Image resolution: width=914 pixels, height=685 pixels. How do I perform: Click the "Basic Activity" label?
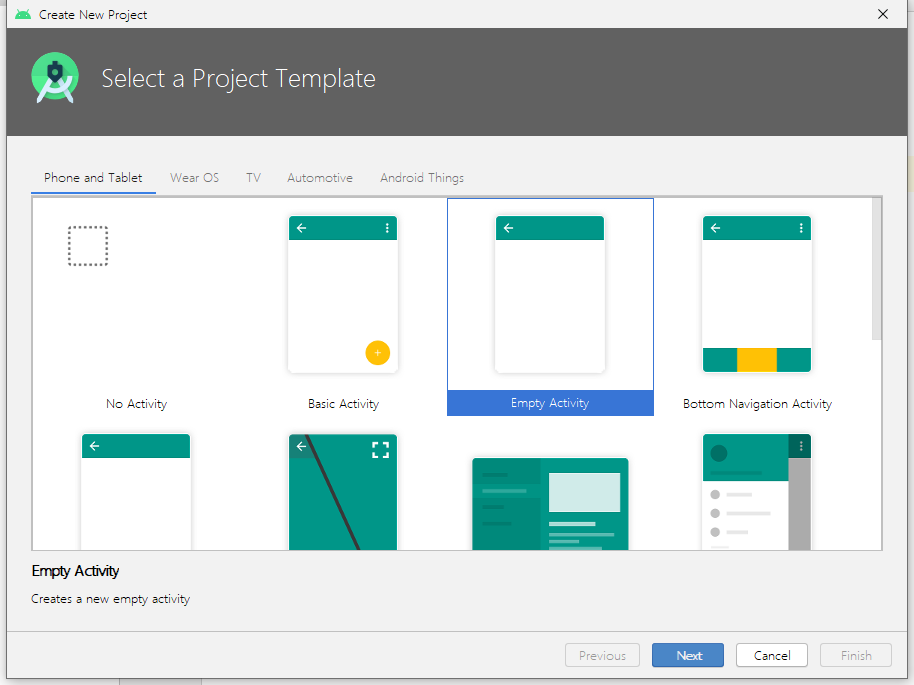(x=343, y=403)
